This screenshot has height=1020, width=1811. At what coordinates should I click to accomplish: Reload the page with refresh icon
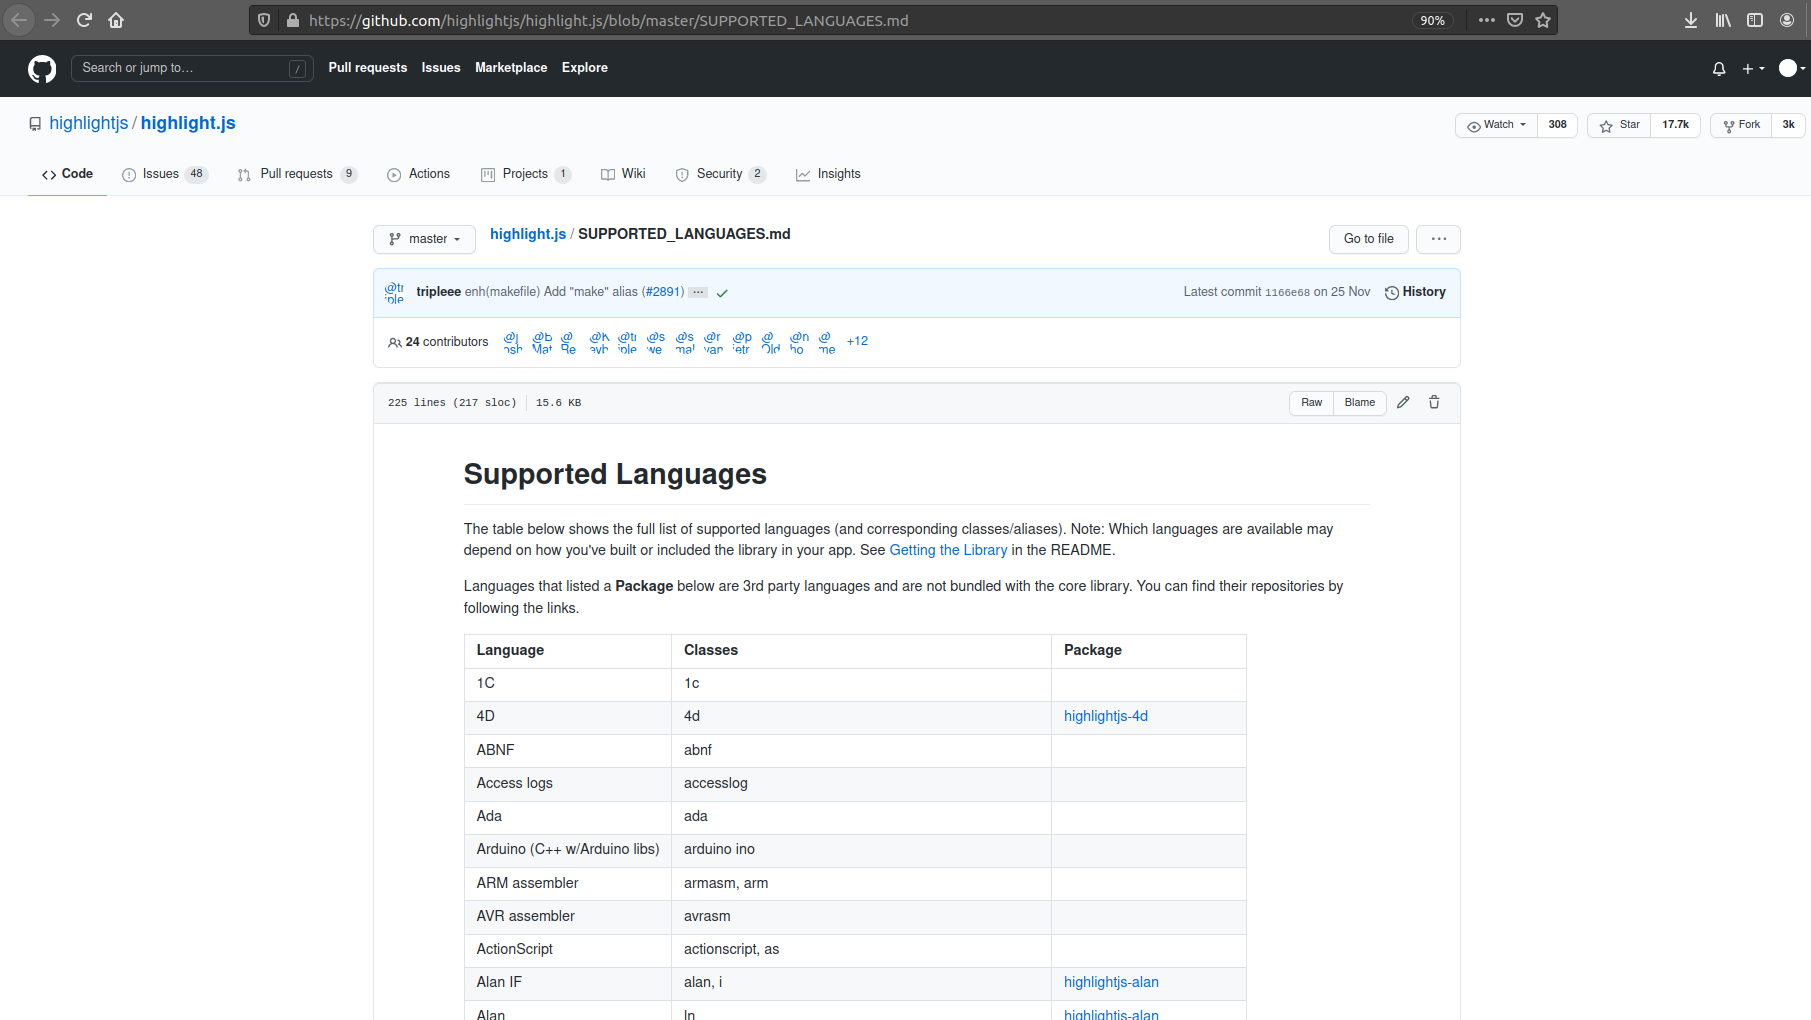[x=84, y=20]
